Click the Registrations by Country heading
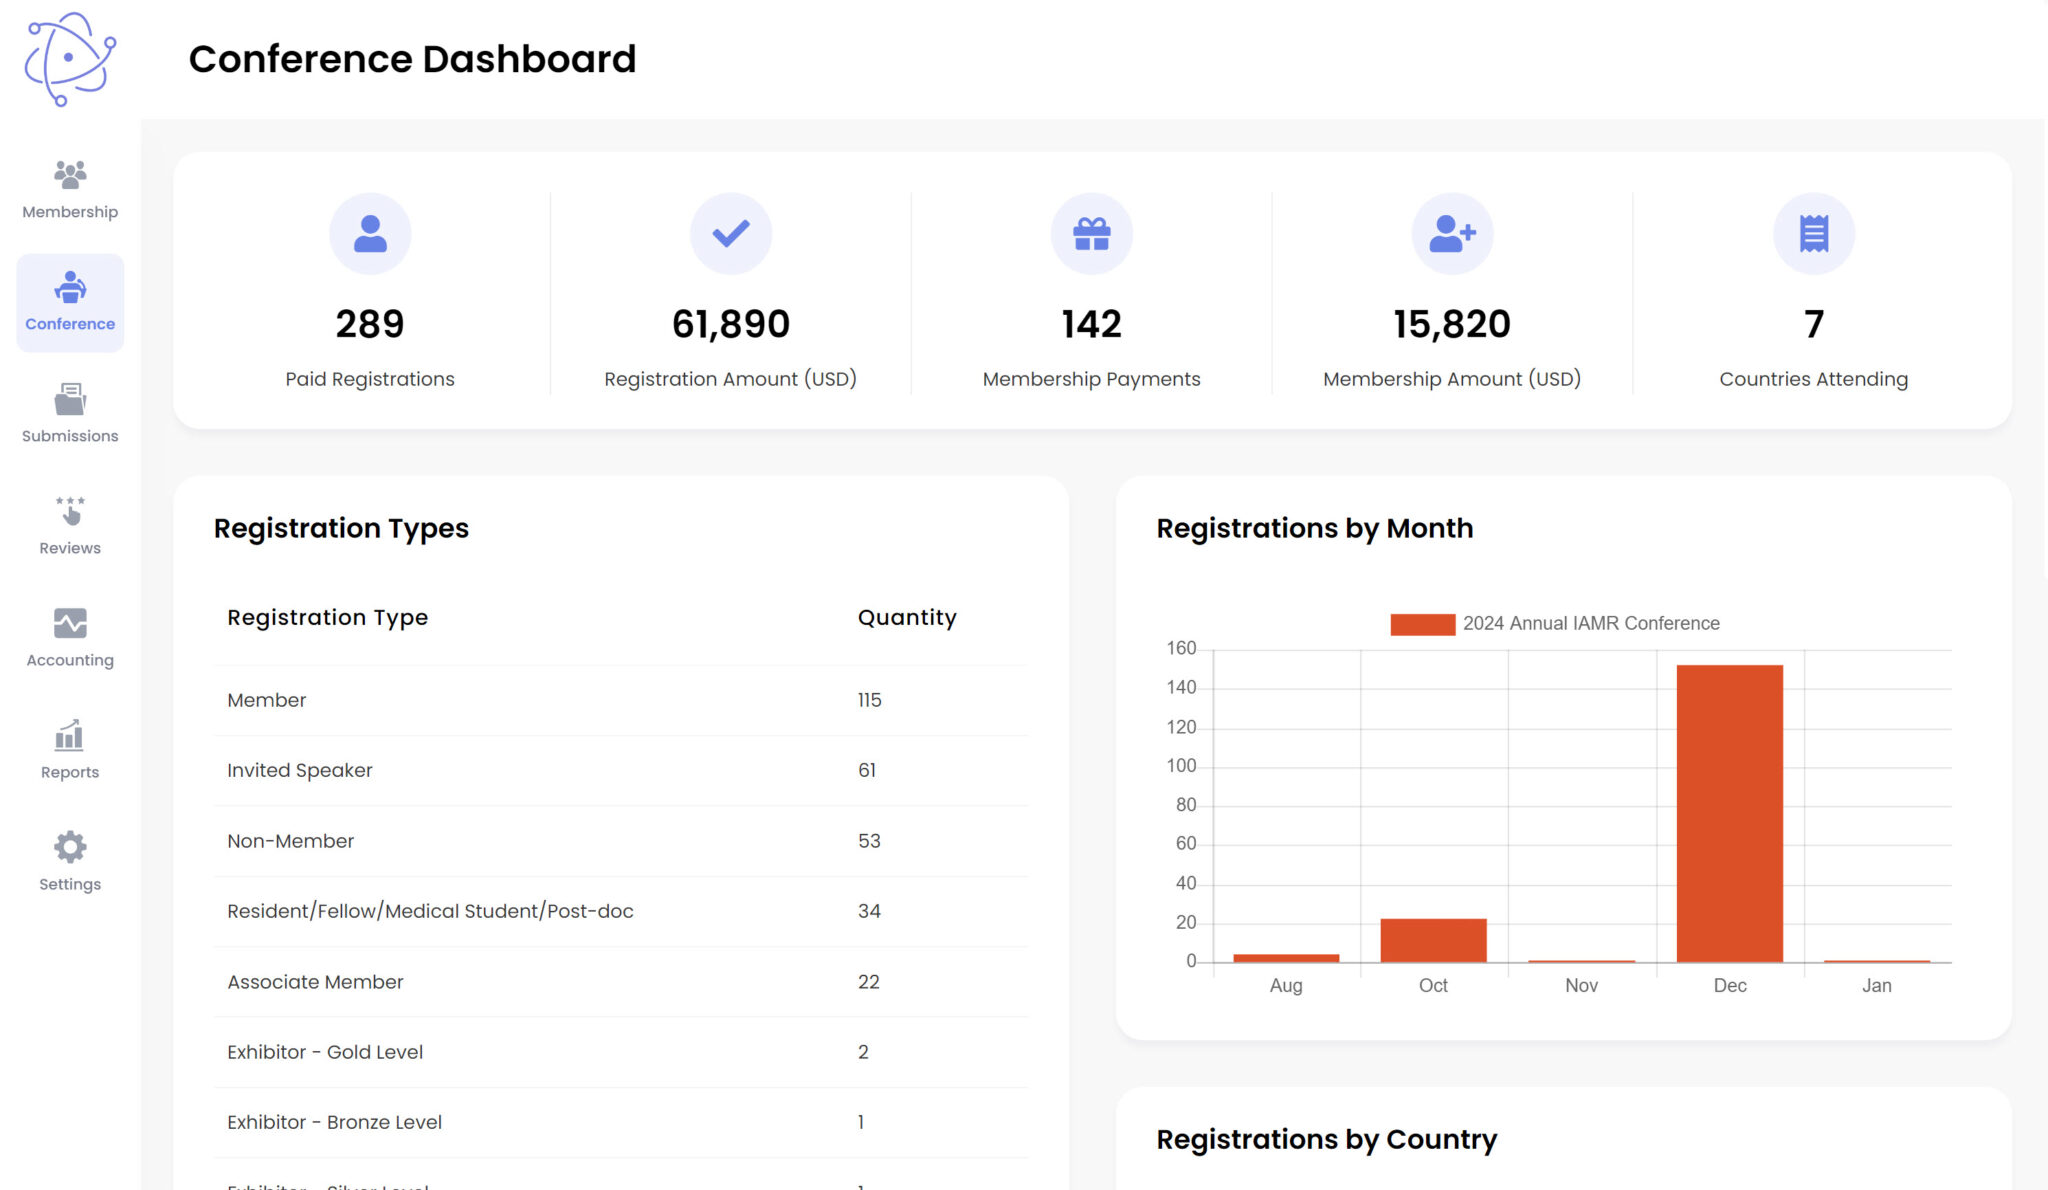 pos(1326,1139)
